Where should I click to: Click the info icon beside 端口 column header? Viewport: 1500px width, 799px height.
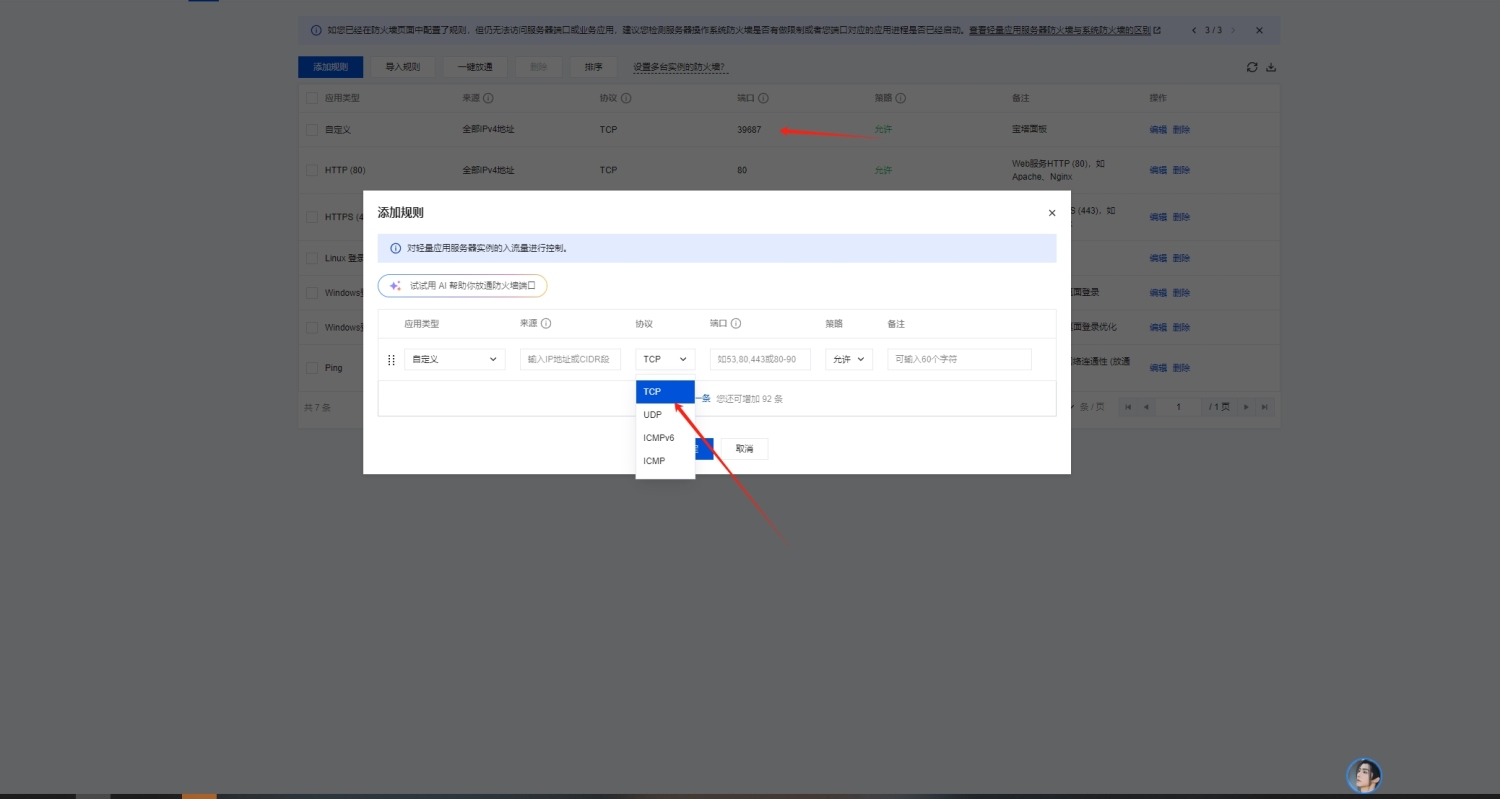763,97
